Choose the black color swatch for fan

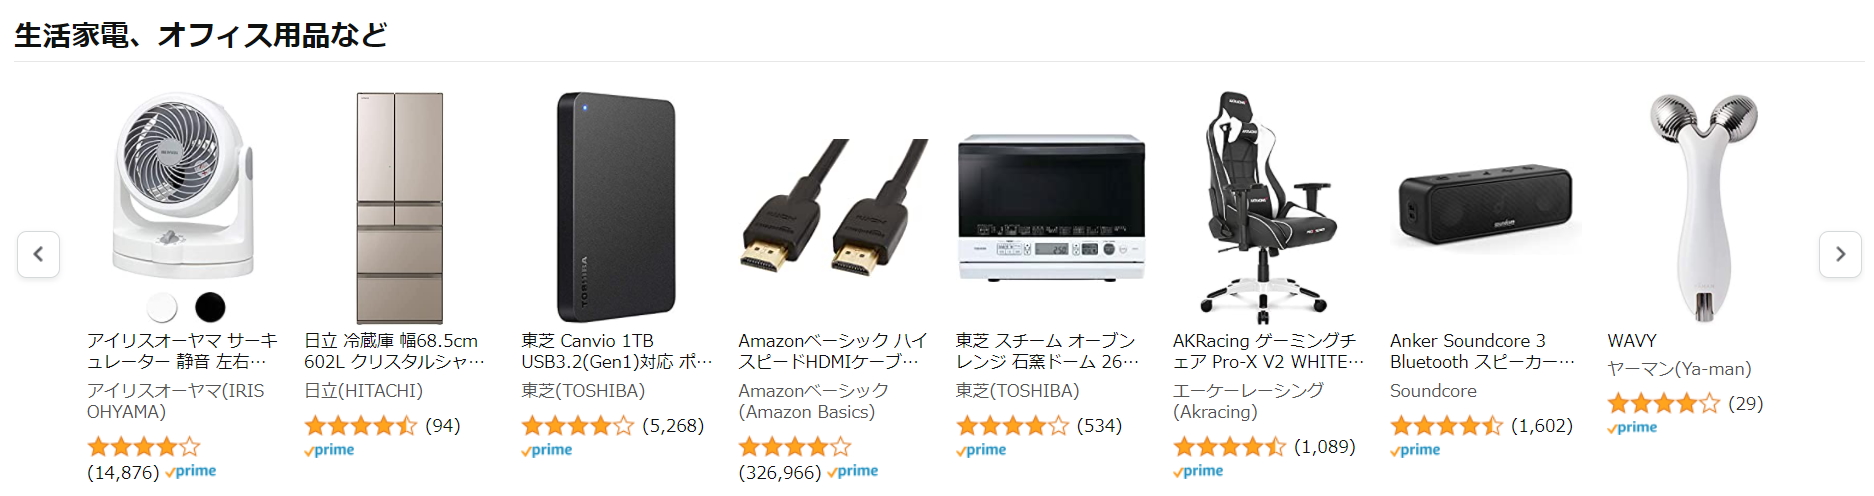click(210, 307)
